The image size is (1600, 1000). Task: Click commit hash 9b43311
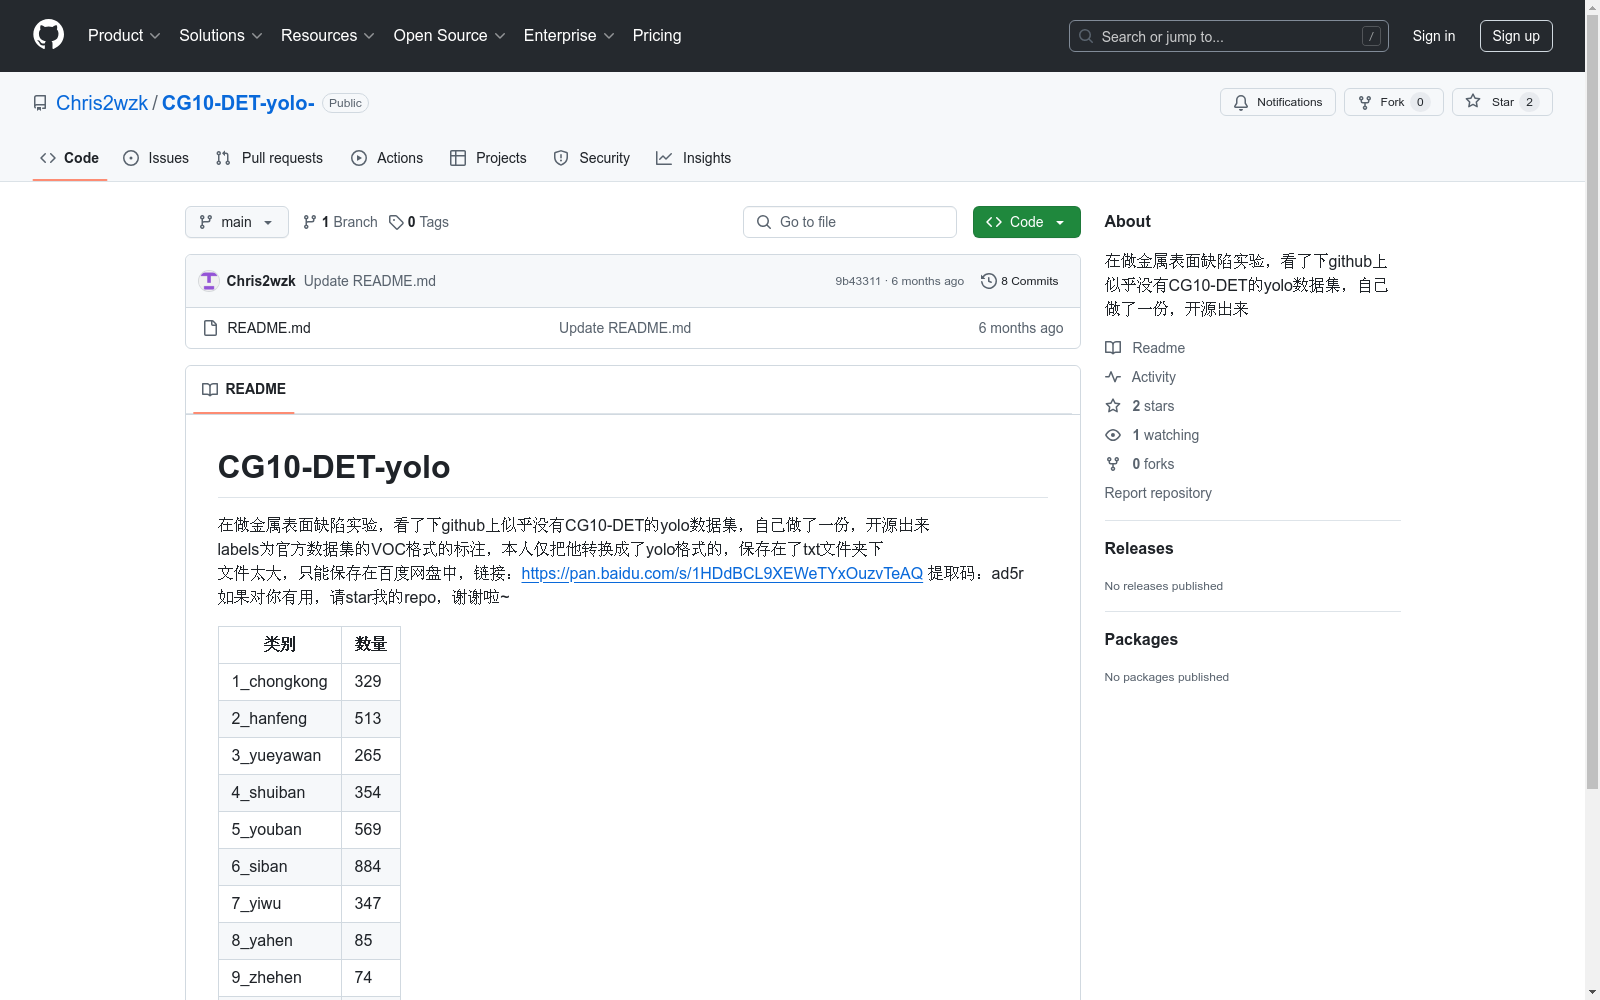858,281
